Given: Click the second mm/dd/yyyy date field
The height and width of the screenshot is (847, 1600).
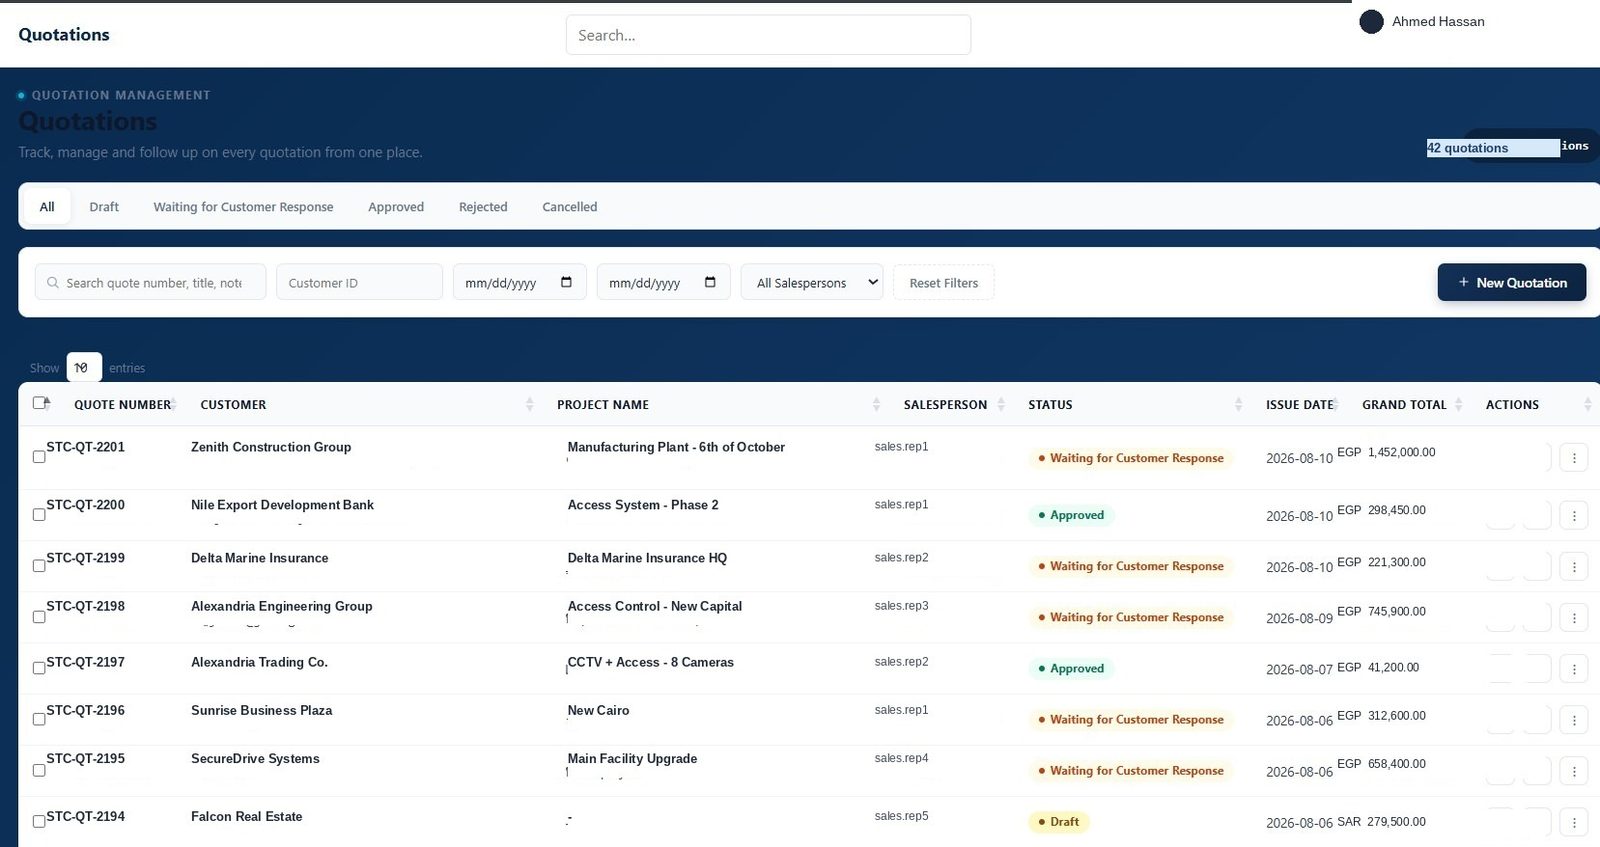Looking at the screenshot, I should 663,282.
